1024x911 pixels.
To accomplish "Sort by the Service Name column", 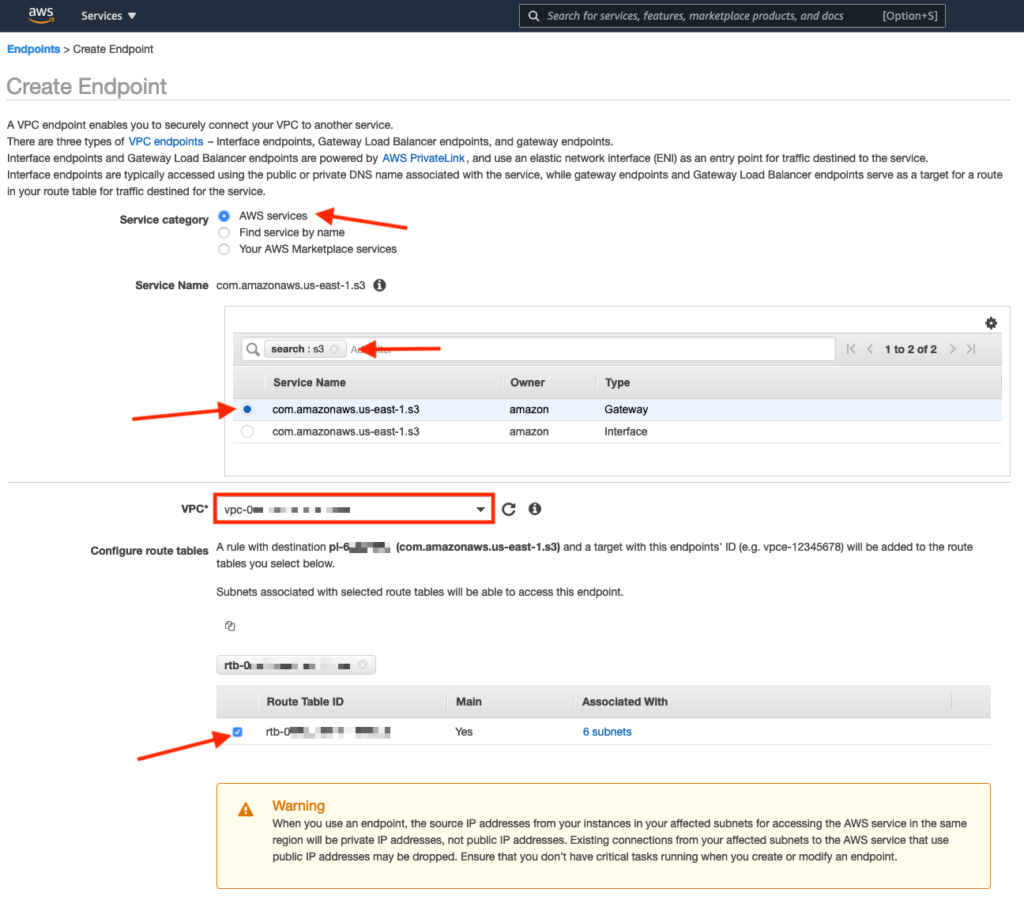I will point(310,383).
